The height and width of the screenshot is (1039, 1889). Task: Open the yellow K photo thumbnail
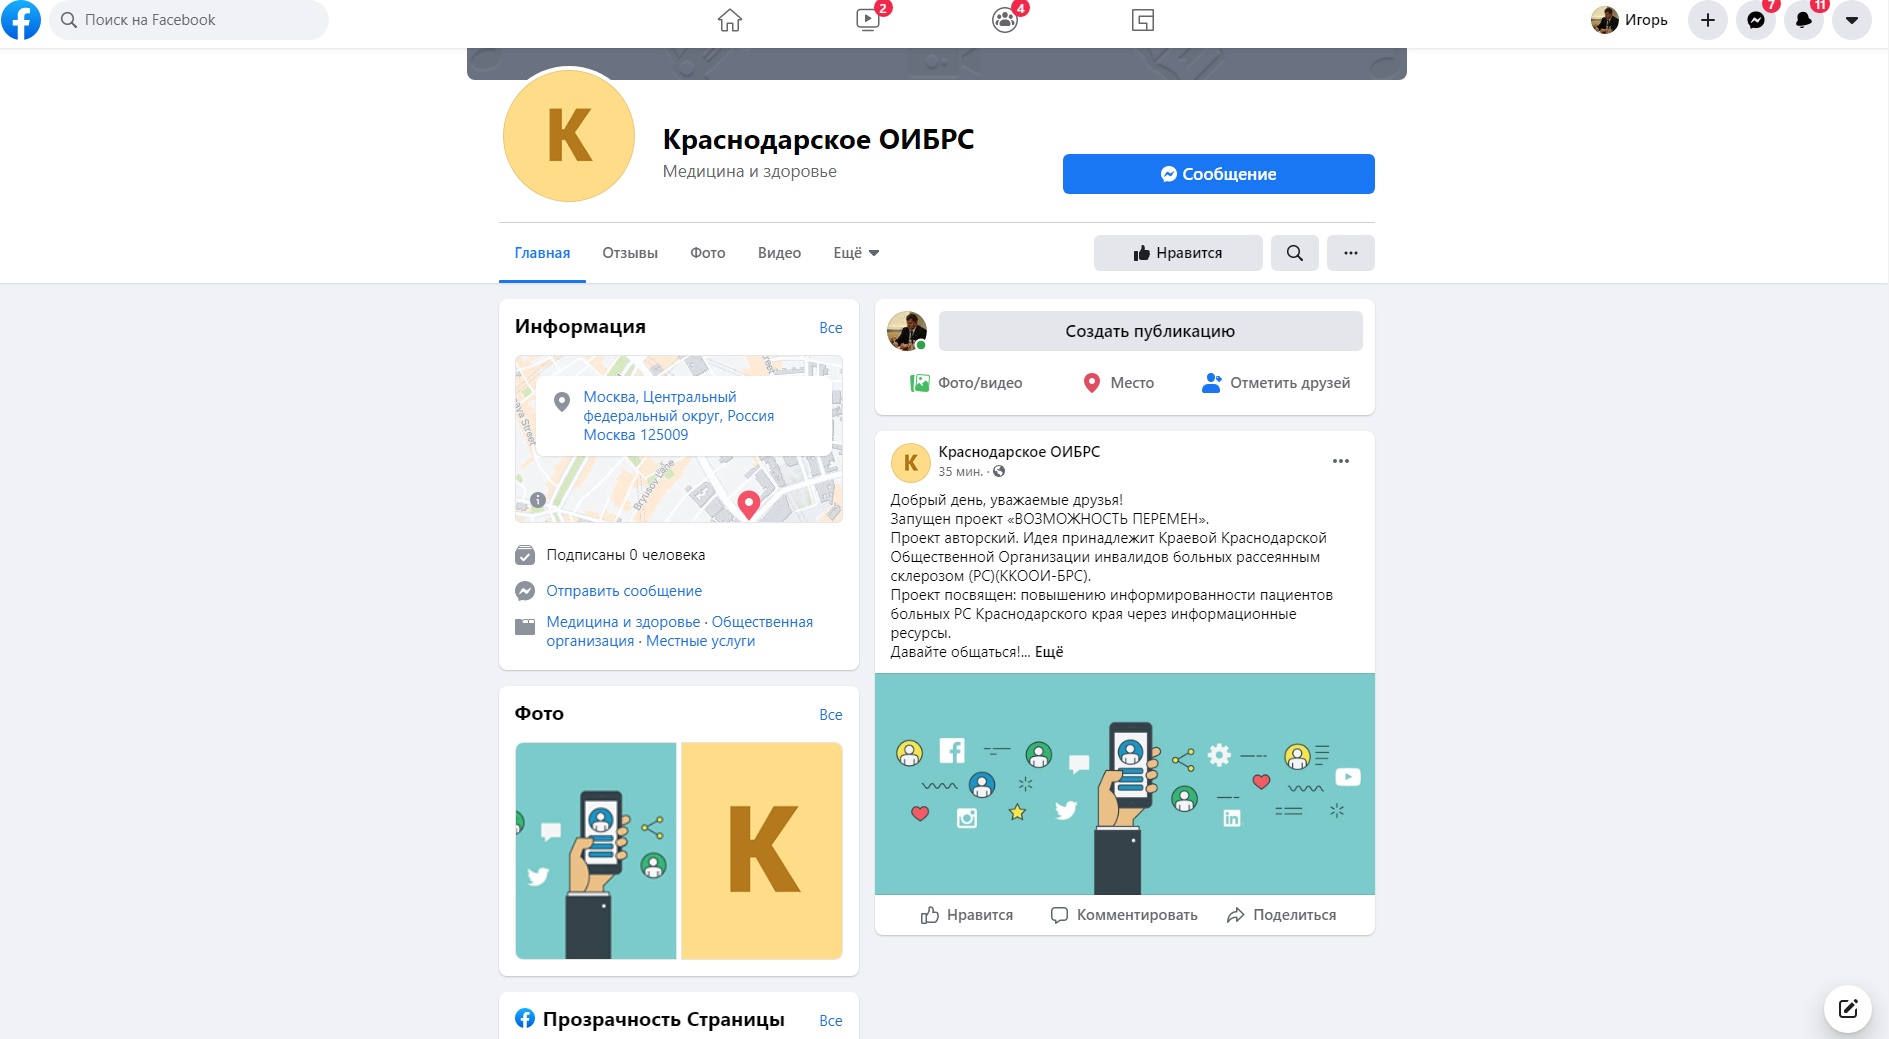point(762,851)
